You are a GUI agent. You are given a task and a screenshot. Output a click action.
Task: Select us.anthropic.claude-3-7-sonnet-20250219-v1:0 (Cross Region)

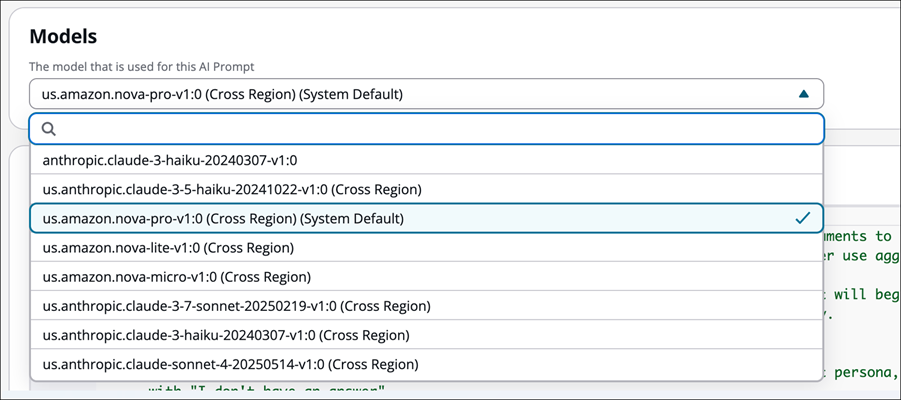(236, 306)
